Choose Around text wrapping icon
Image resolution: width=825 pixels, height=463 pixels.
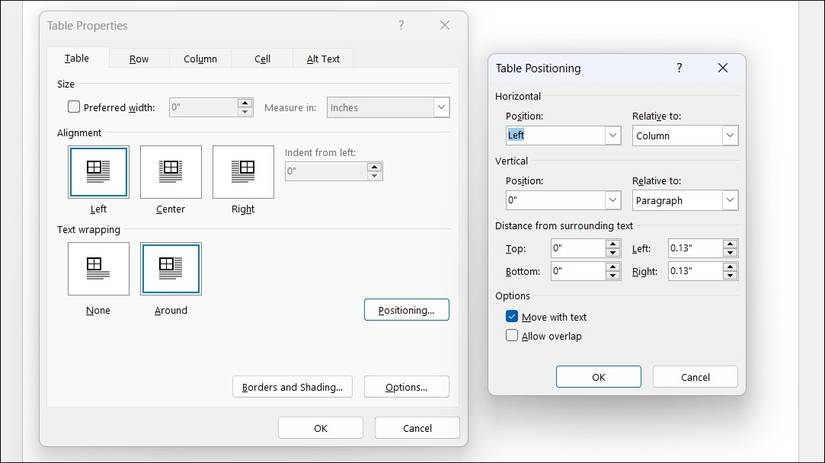[170, 268]
